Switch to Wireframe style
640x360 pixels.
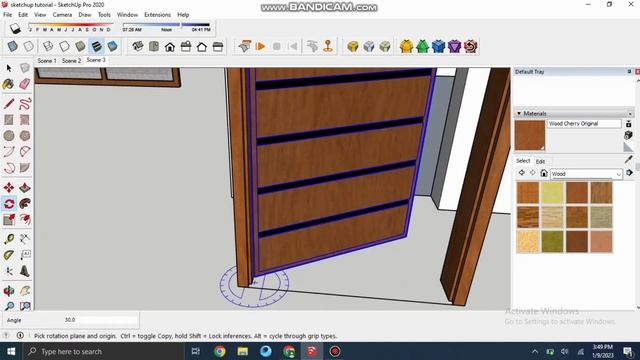(48, 47)
